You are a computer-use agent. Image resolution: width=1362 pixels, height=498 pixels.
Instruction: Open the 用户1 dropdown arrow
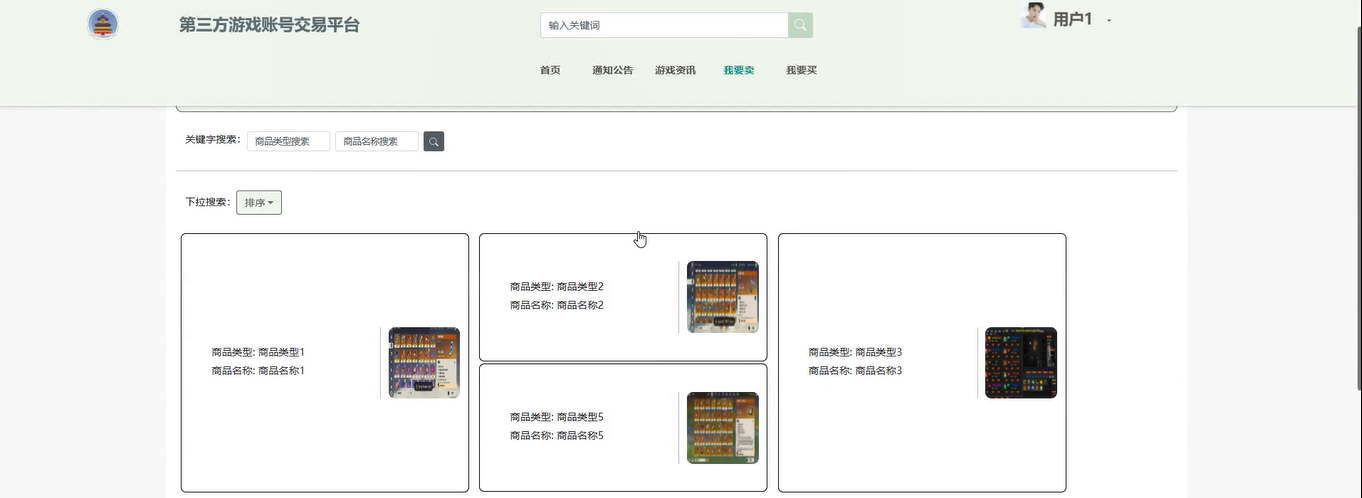point(1109,21)
